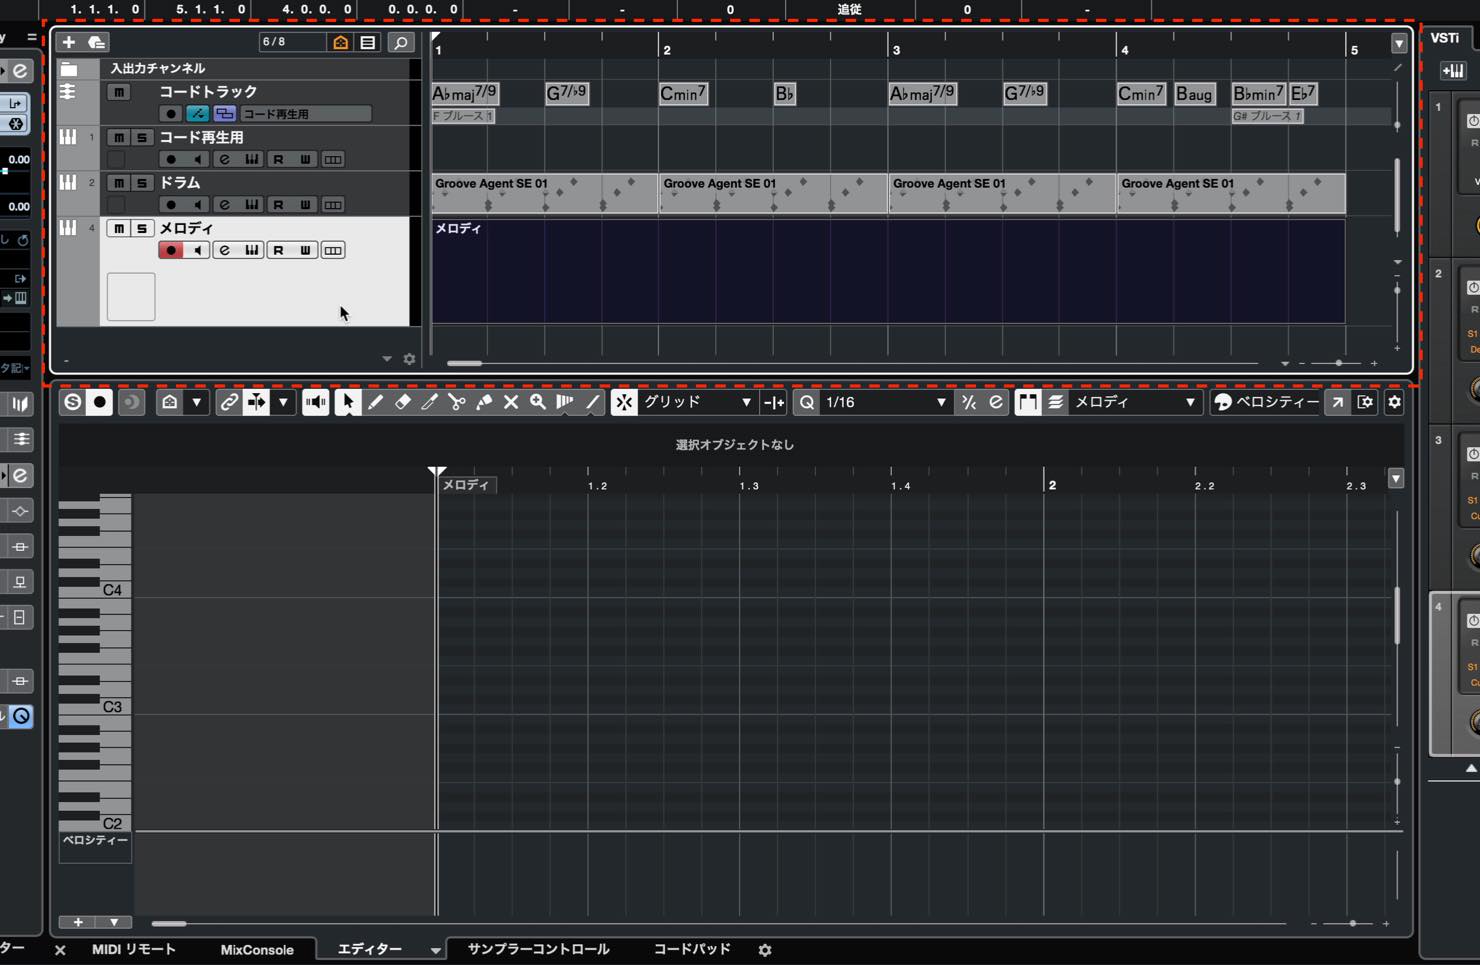
Task: Mute the ドラム track
Action: [118, 183]
